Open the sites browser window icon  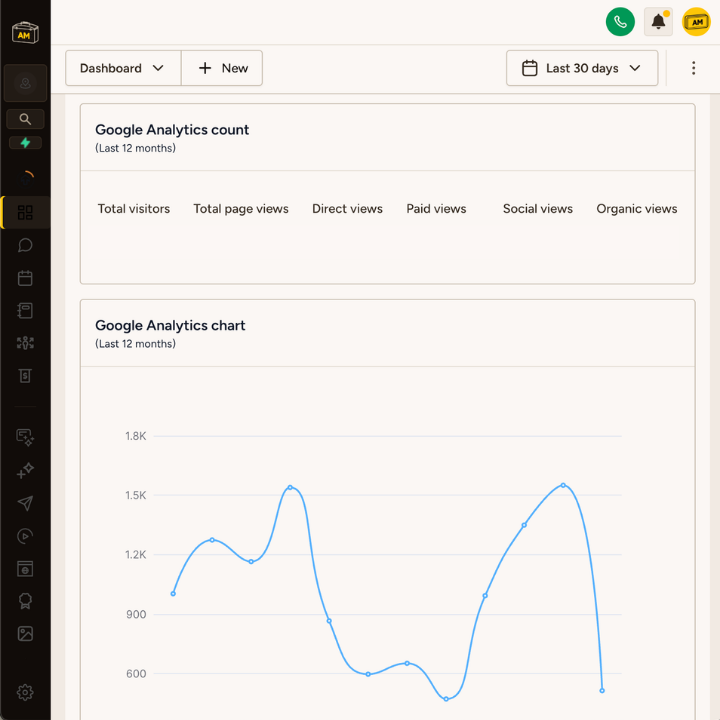tap(25, 568)
